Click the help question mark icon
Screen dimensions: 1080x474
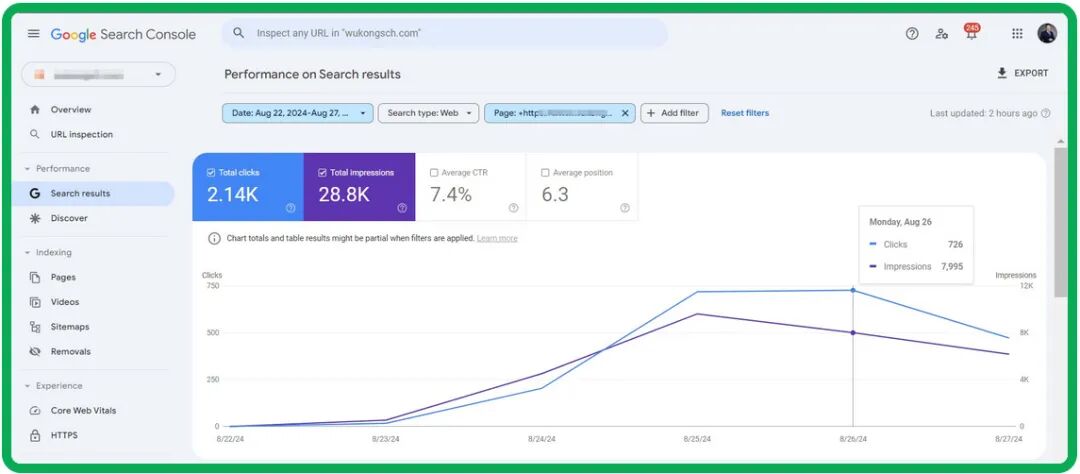coord(912,33)
